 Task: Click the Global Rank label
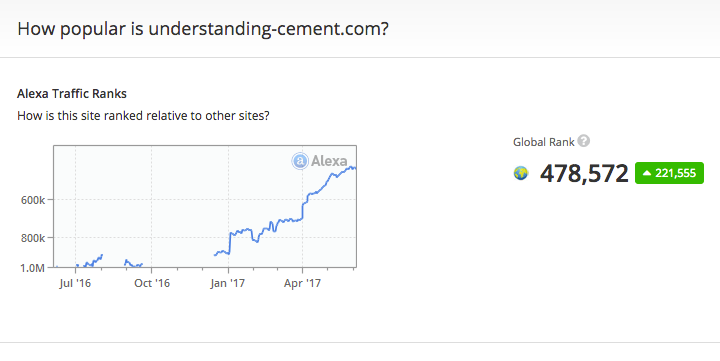click(543, 142)
